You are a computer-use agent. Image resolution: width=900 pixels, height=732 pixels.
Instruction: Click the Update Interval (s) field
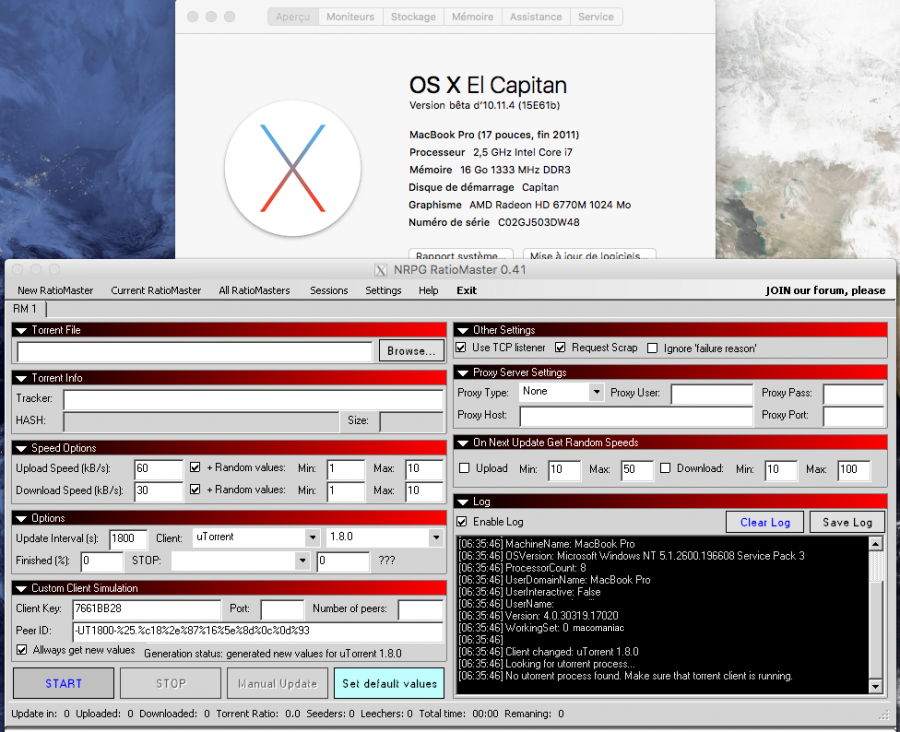tap(129, 539)
